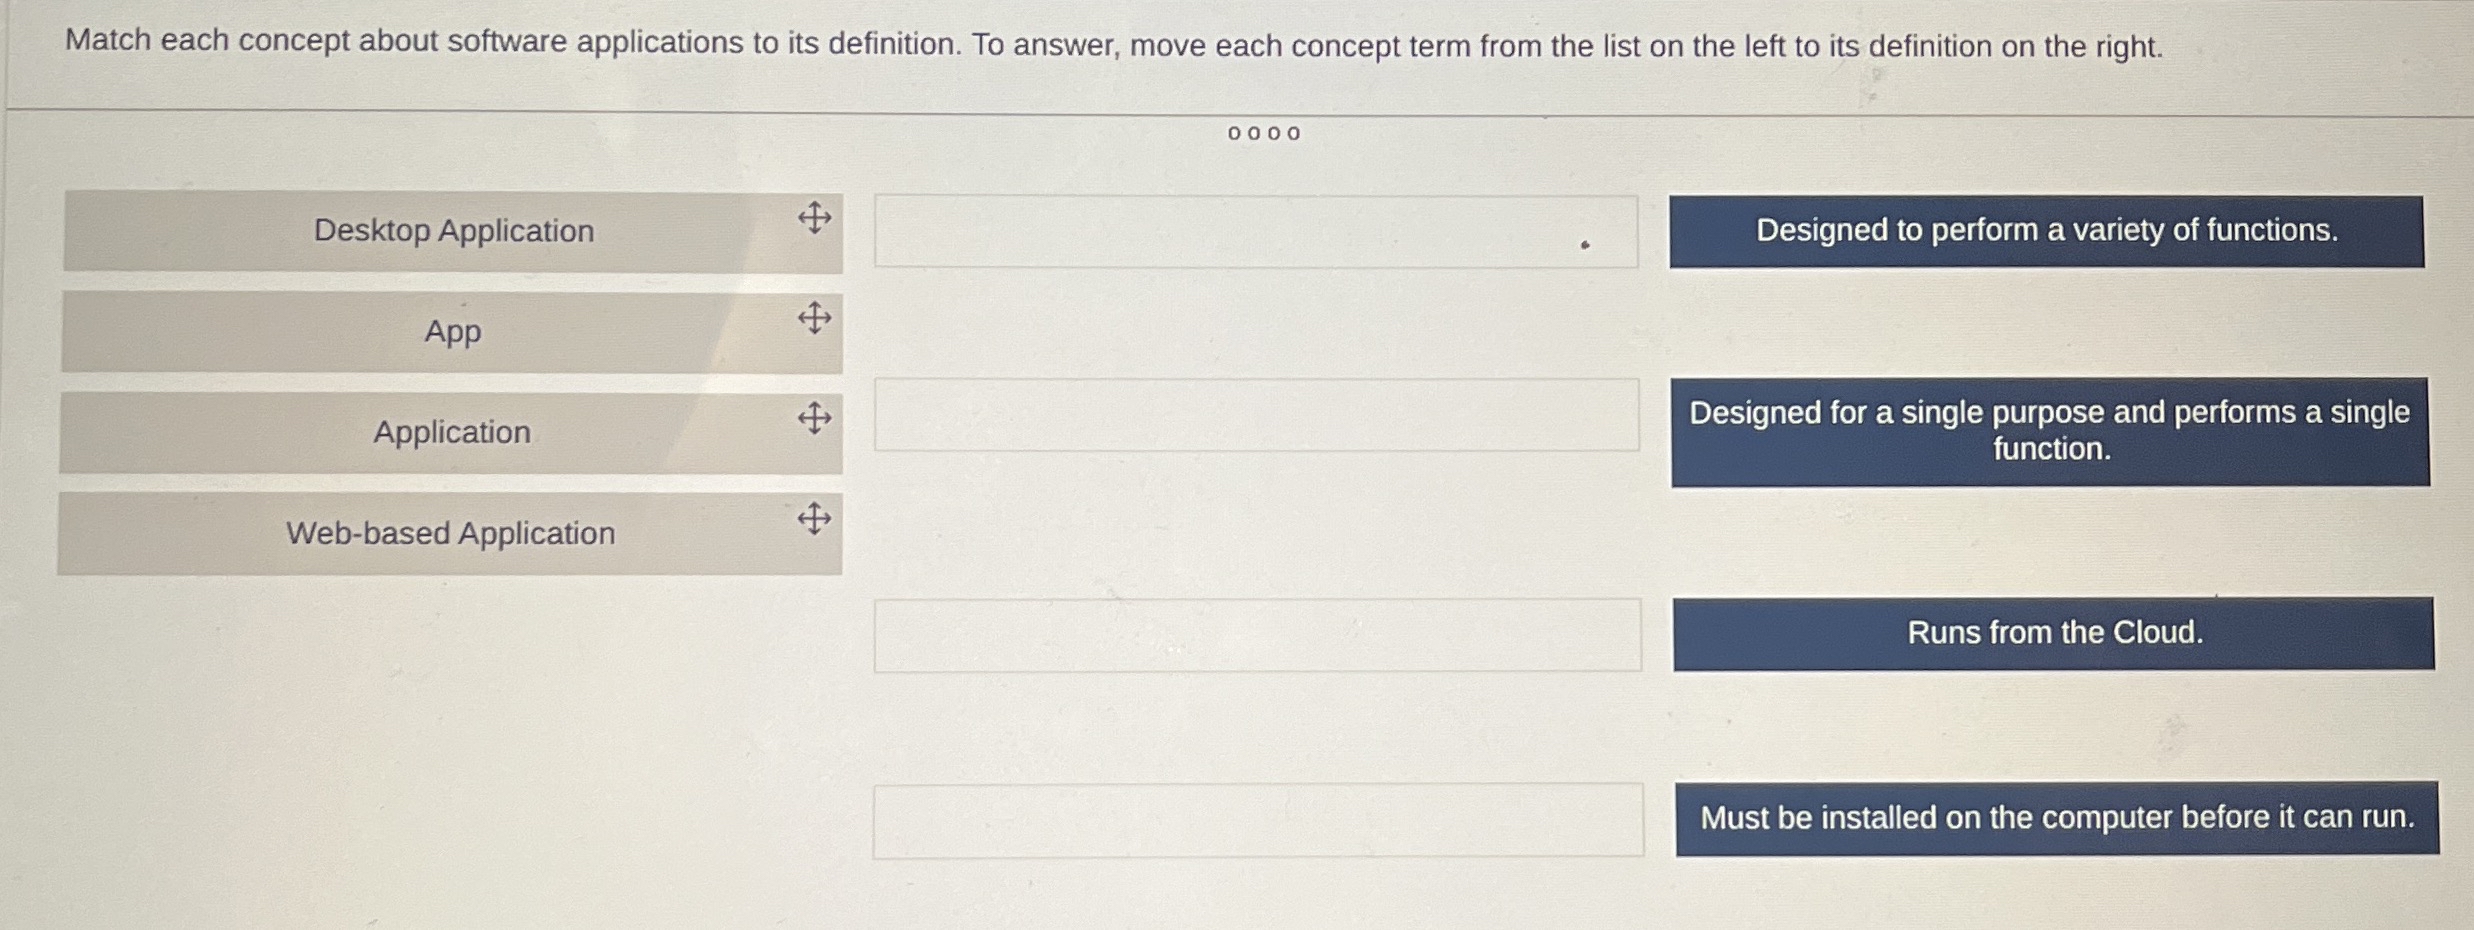Select the first progress dot above the list

tap(1232, 133)
